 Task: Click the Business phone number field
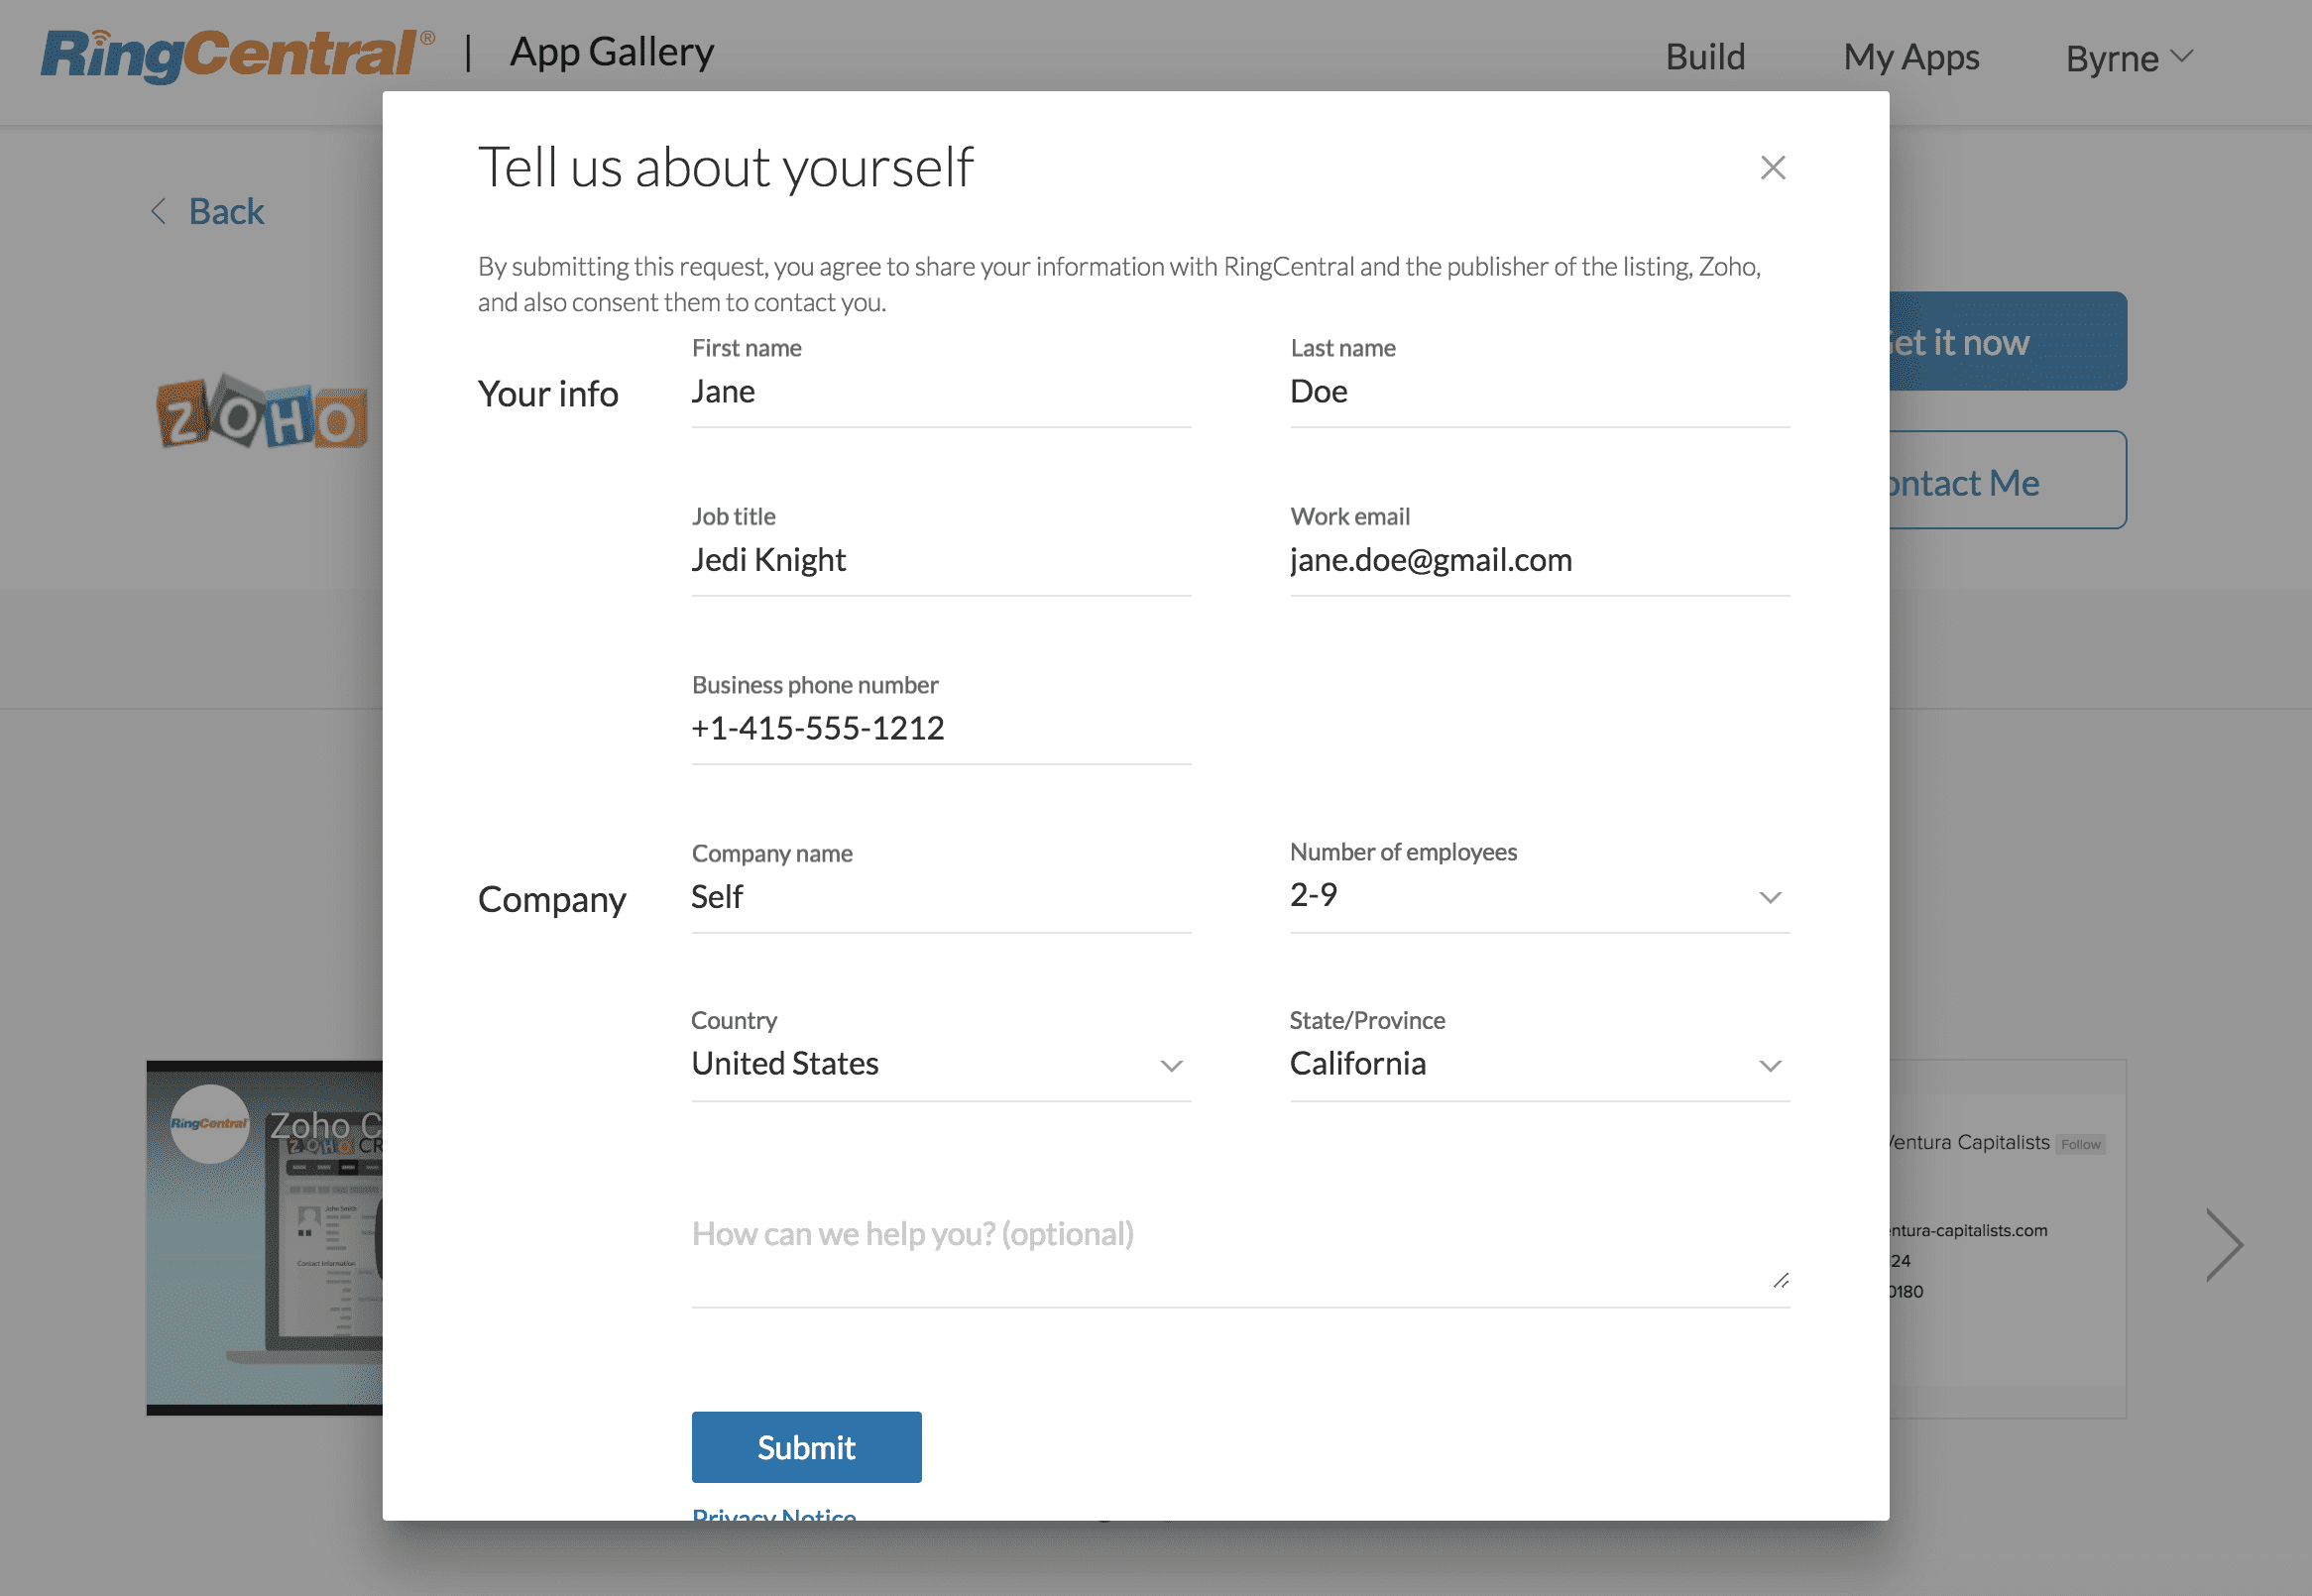(940, 728)
